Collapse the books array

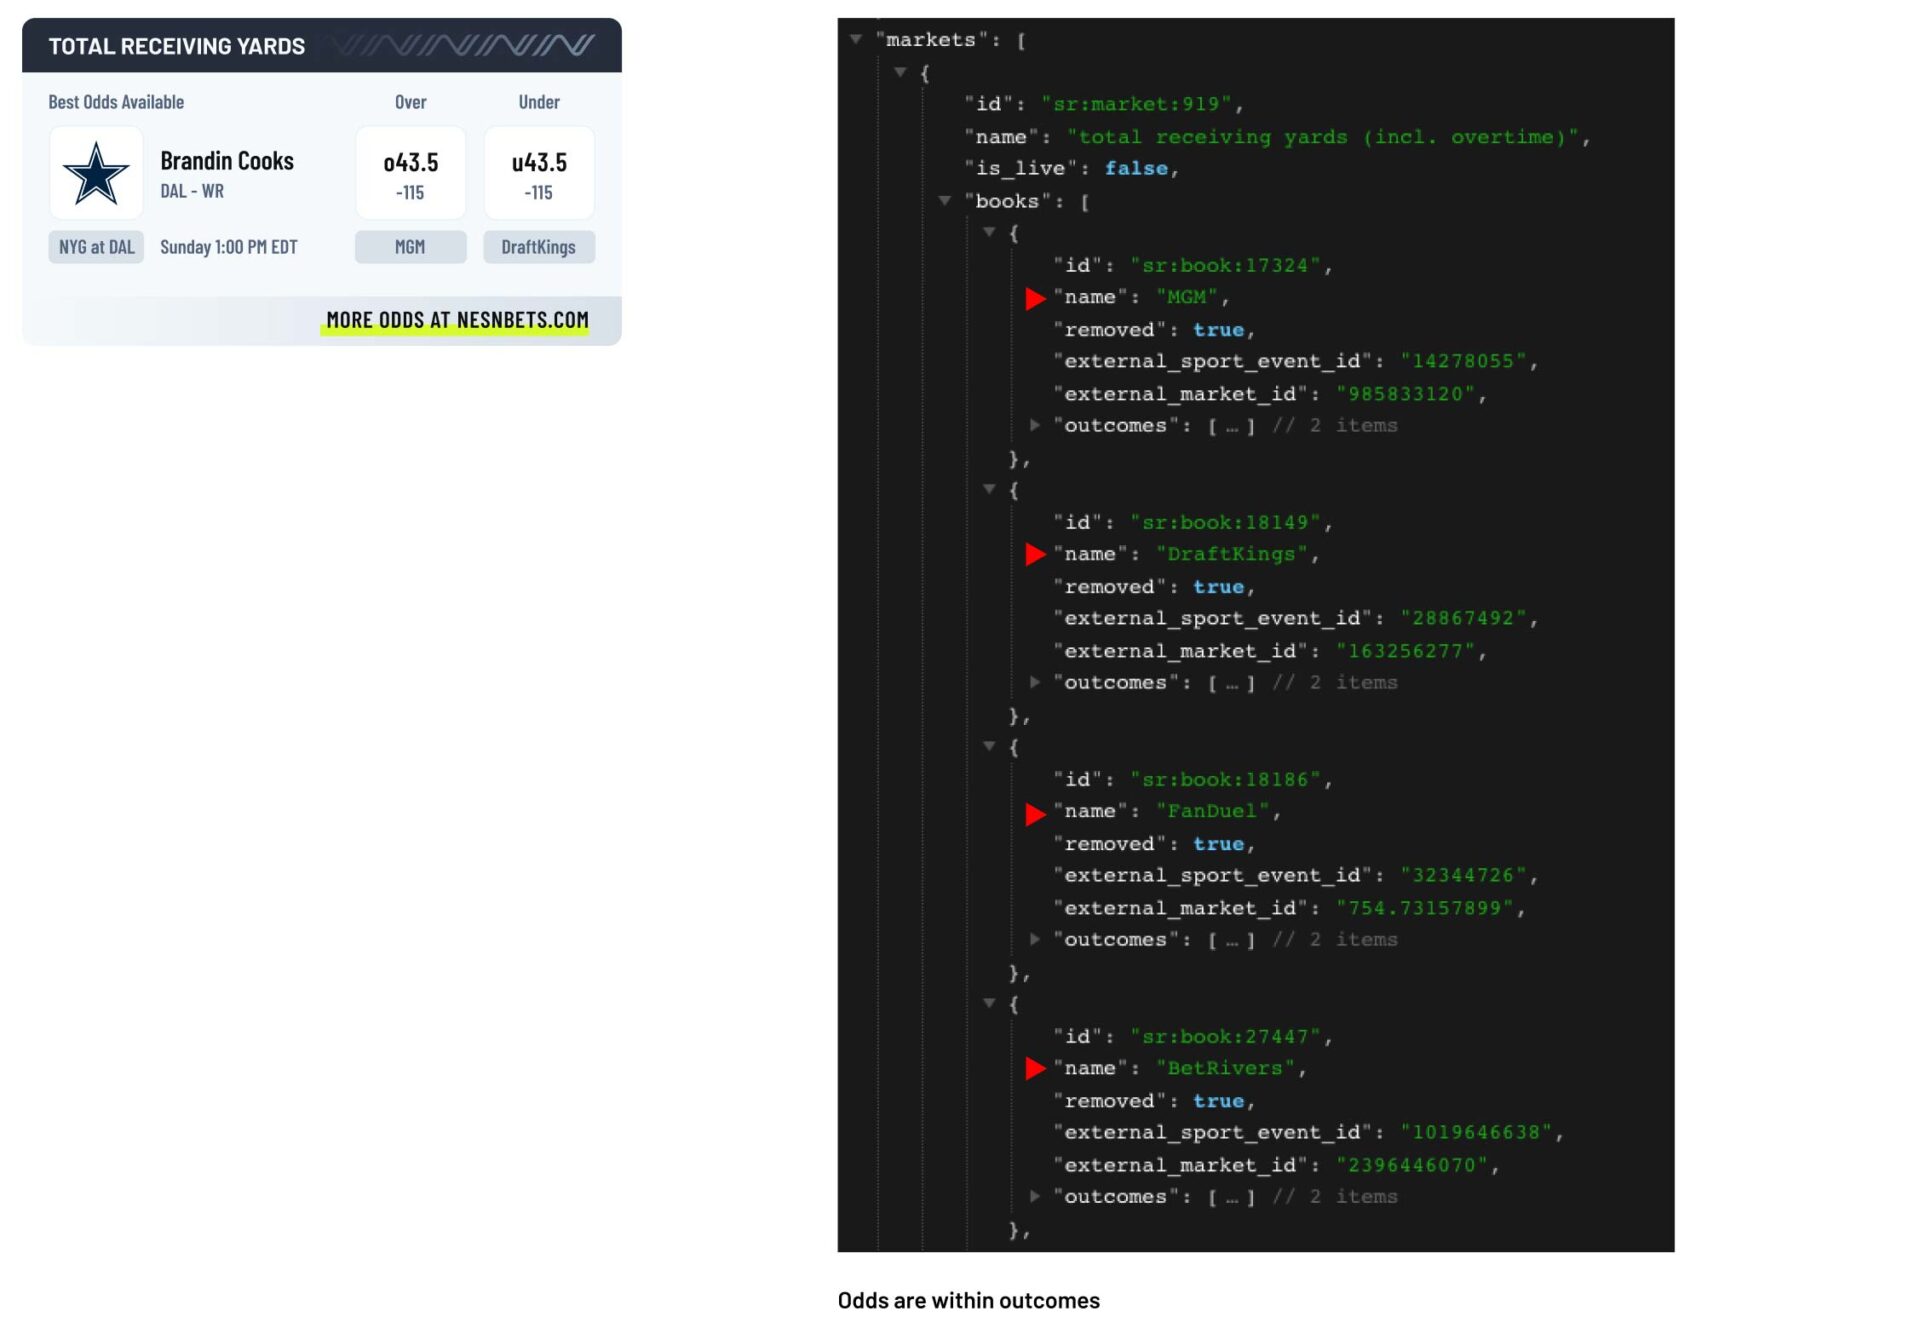click(944, 201)
